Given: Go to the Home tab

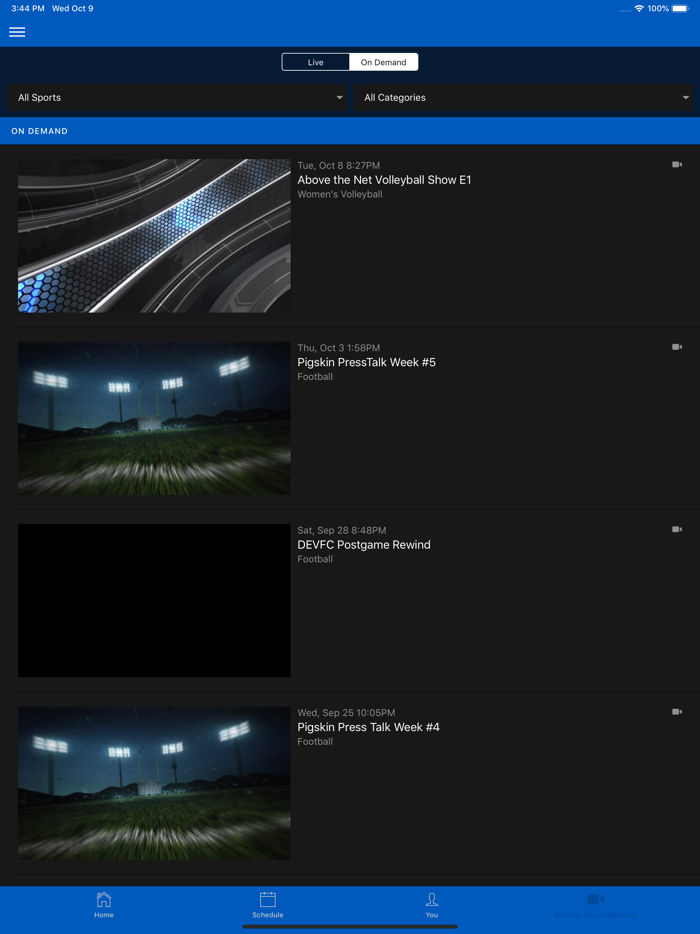Looking at the screenshot, I should [x=104, y=905].
